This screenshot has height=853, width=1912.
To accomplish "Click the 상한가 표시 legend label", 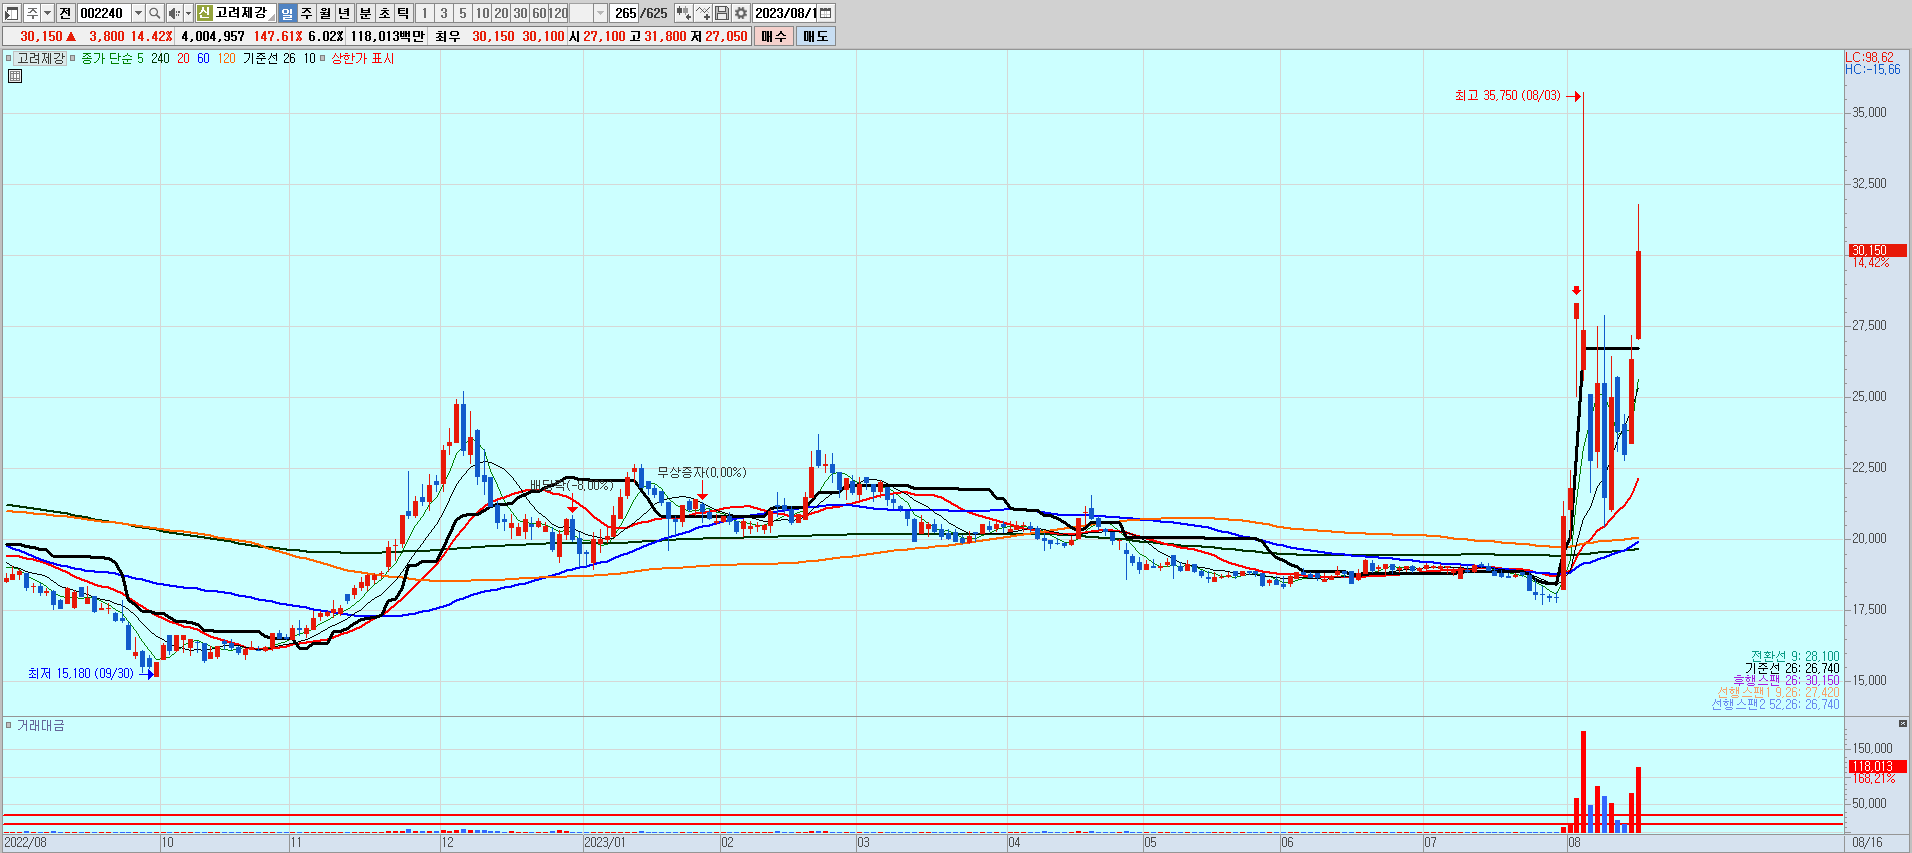I will [363, 58].
